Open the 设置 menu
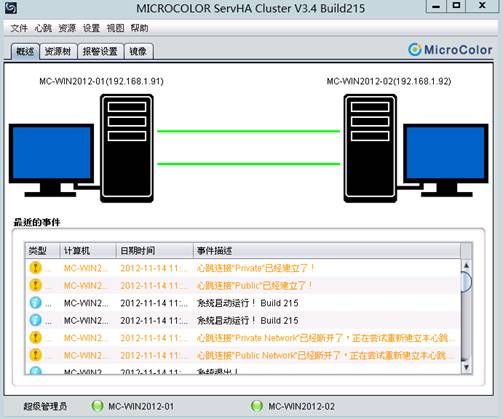503x419 pixels. pos(91,28)
